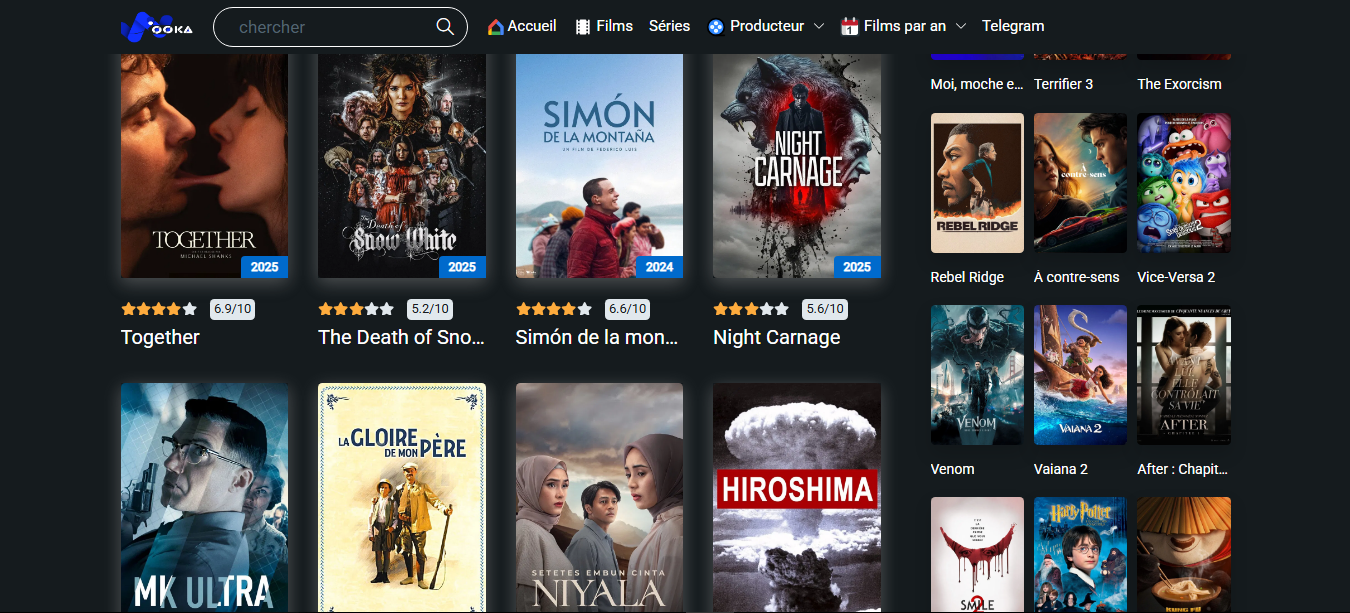
Task: Go to the Séries section
Action: [669, 26]
